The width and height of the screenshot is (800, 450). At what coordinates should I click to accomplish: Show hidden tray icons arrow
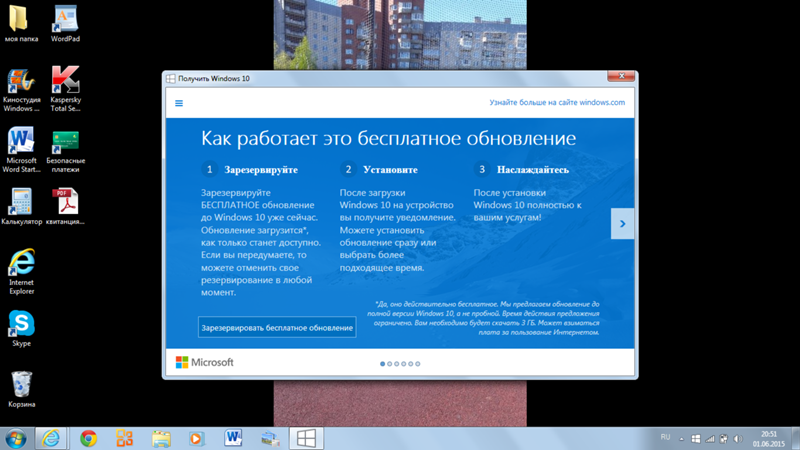tap(681, 439)
